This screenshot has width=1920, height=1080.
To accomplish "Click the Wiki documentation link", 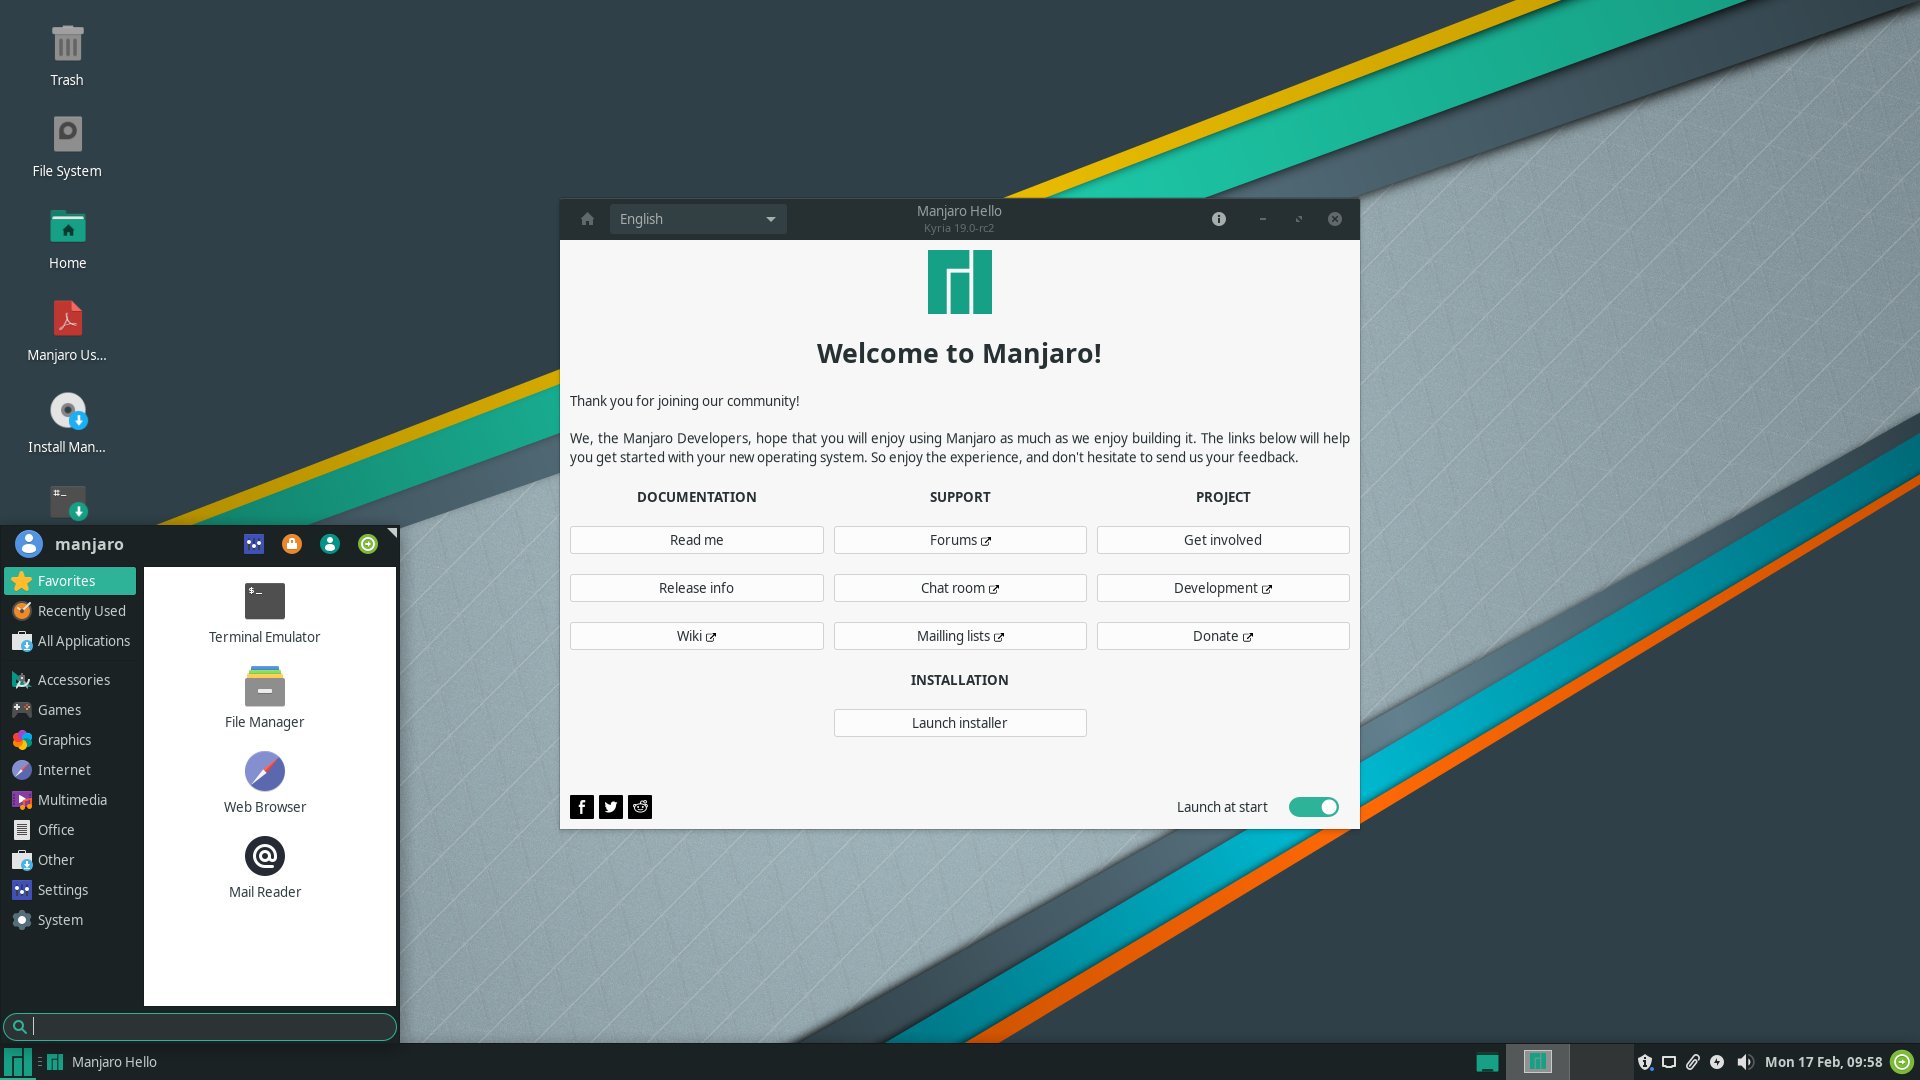I will 695,636.
